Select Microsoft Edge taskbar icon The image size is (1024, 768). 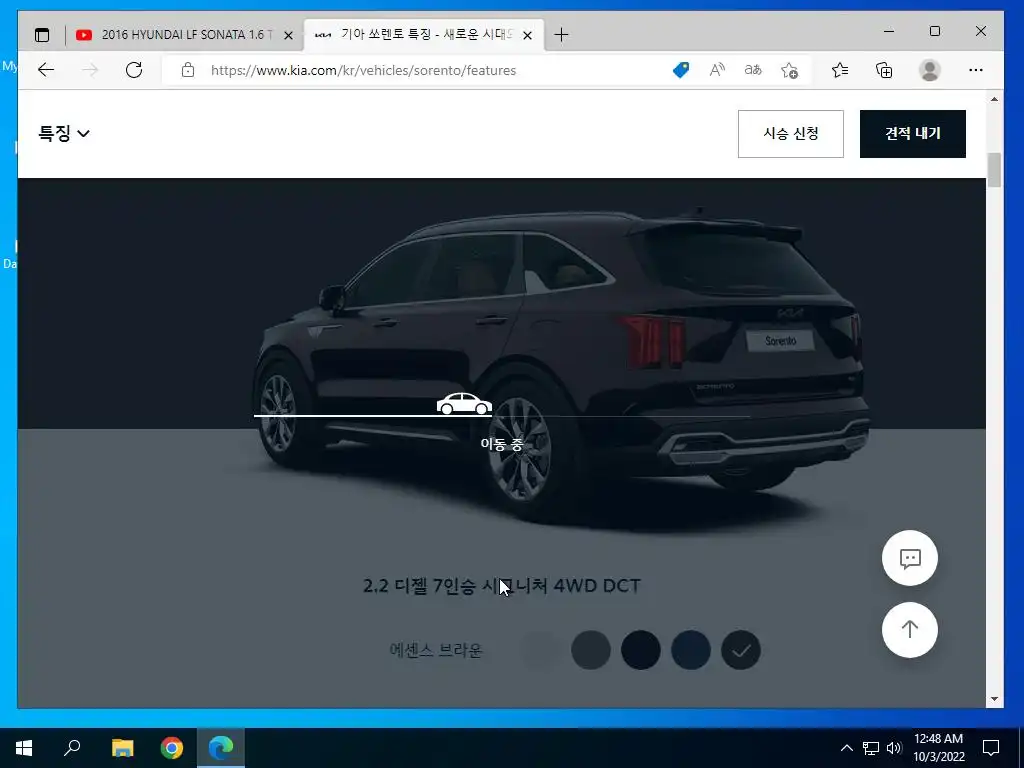(221, 748)
